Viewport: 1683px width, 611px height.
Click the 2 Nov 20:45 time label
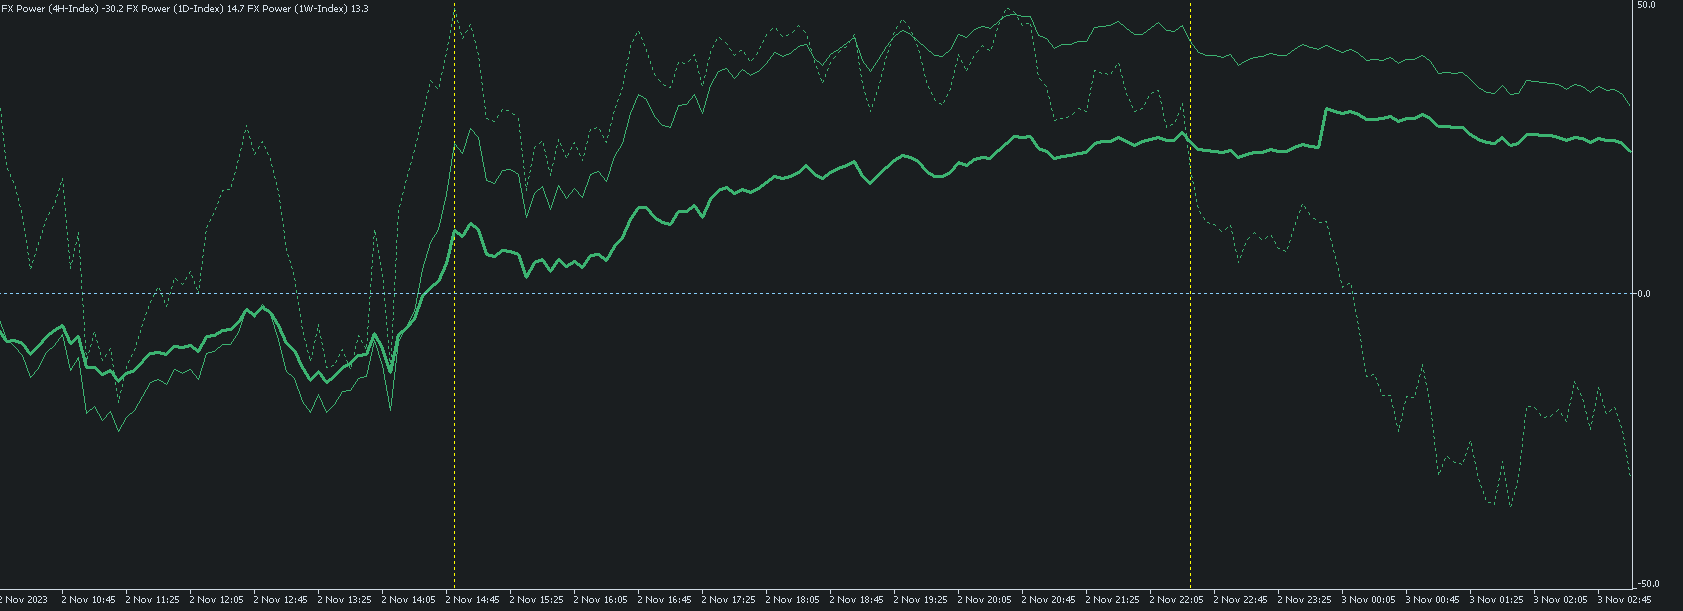(x=1048, y=600)
